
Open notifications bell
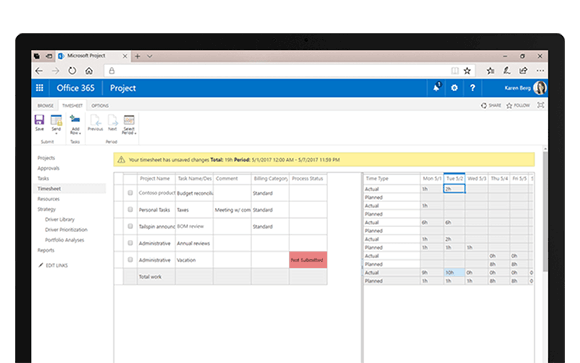pos(436,87)
